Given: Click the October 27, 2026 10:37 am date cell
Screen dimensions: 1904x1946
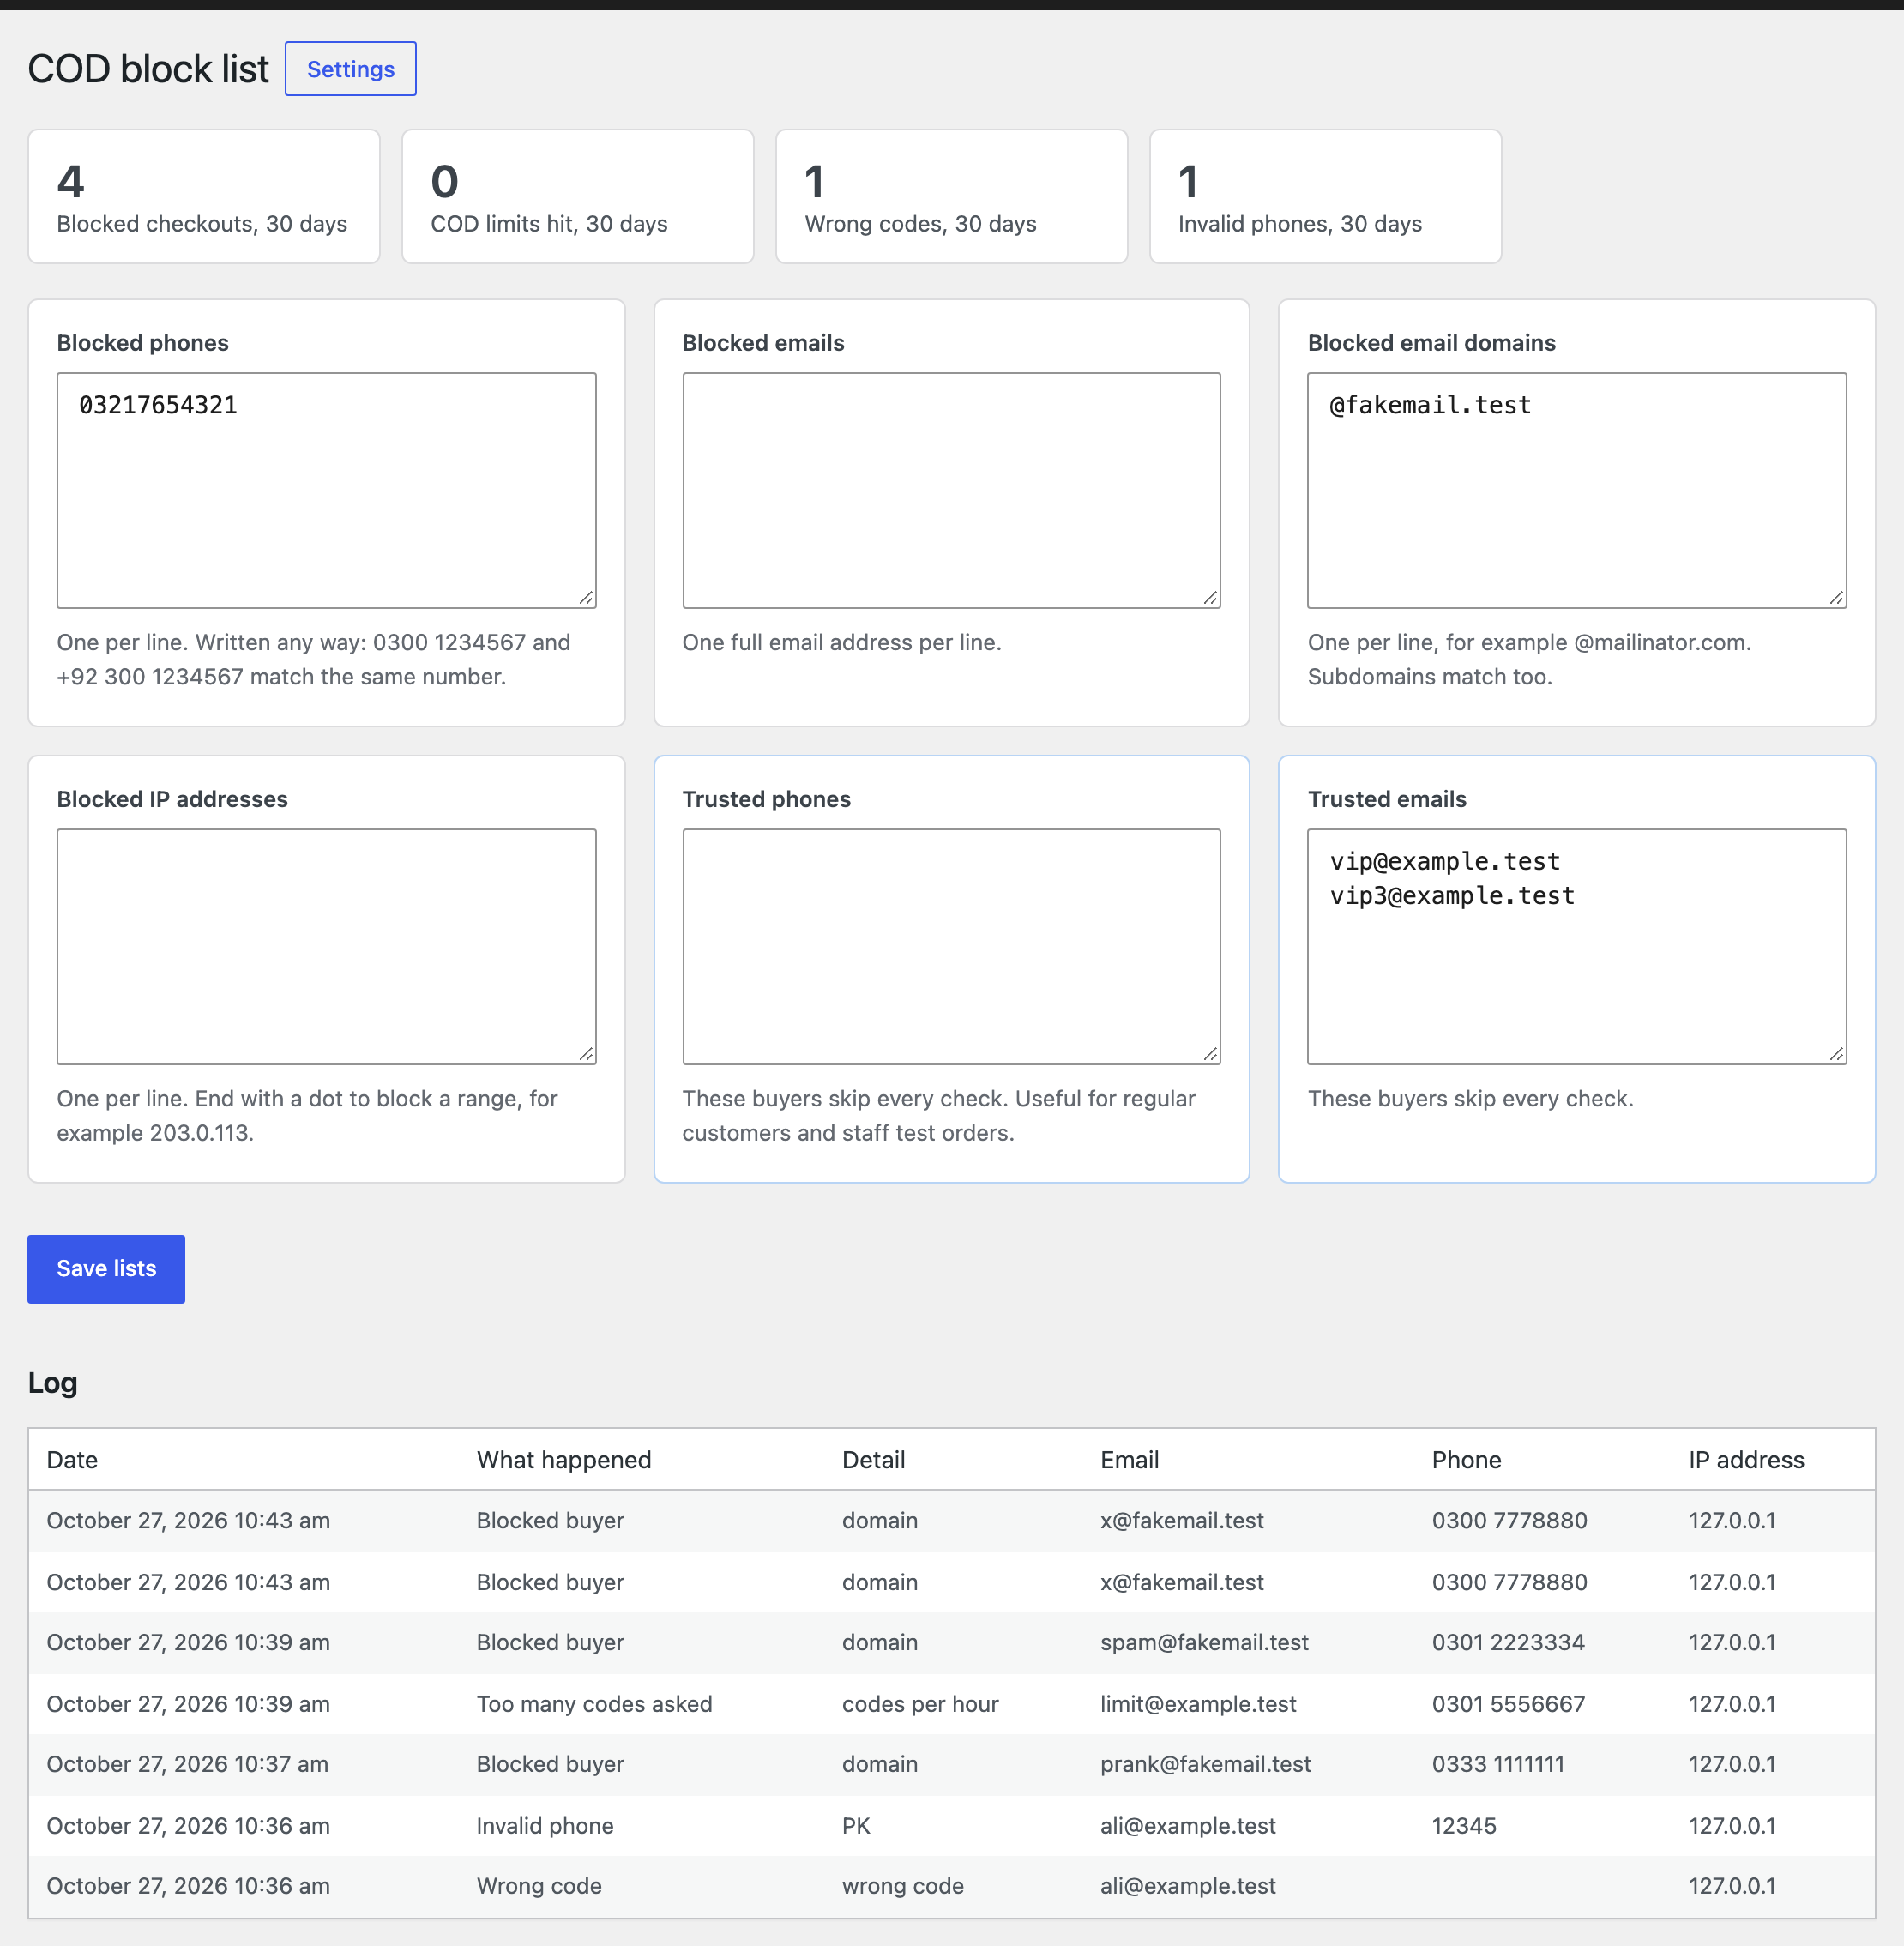Looking at the screenshot, I should 187,1763.
